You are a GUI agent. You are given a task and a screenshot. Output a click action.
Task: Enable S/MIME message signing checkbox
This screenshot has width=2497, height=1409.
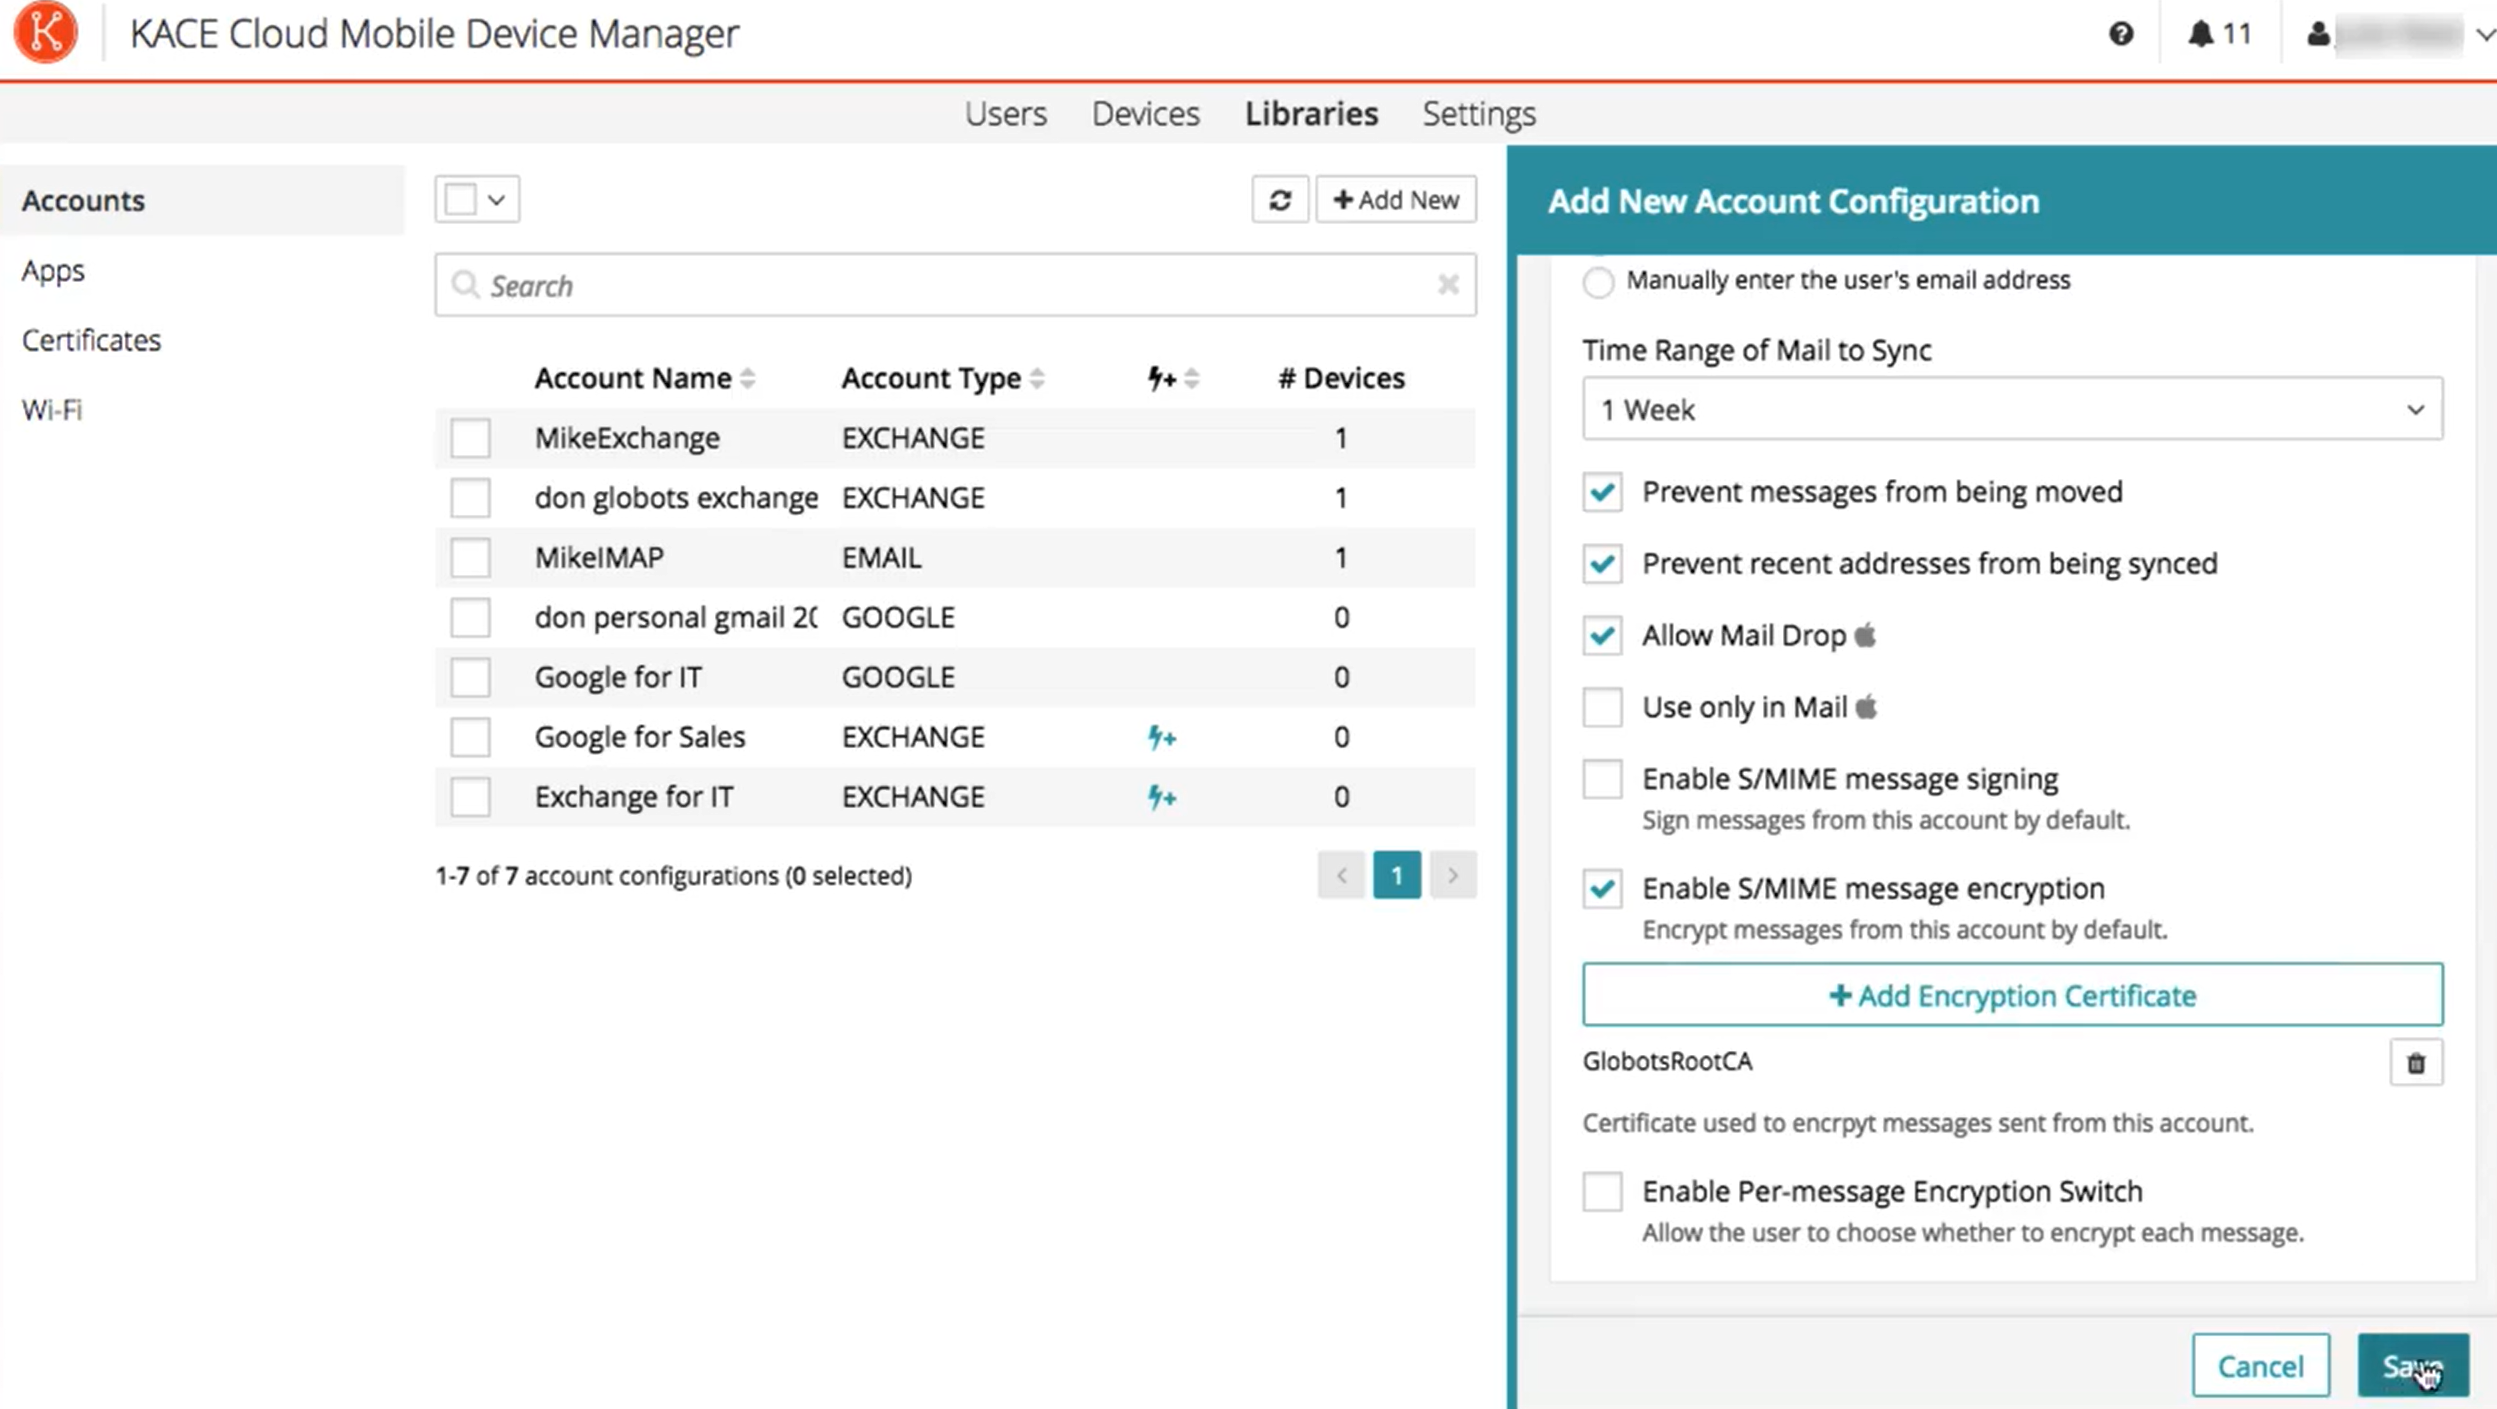click(x=1602, y=779)
